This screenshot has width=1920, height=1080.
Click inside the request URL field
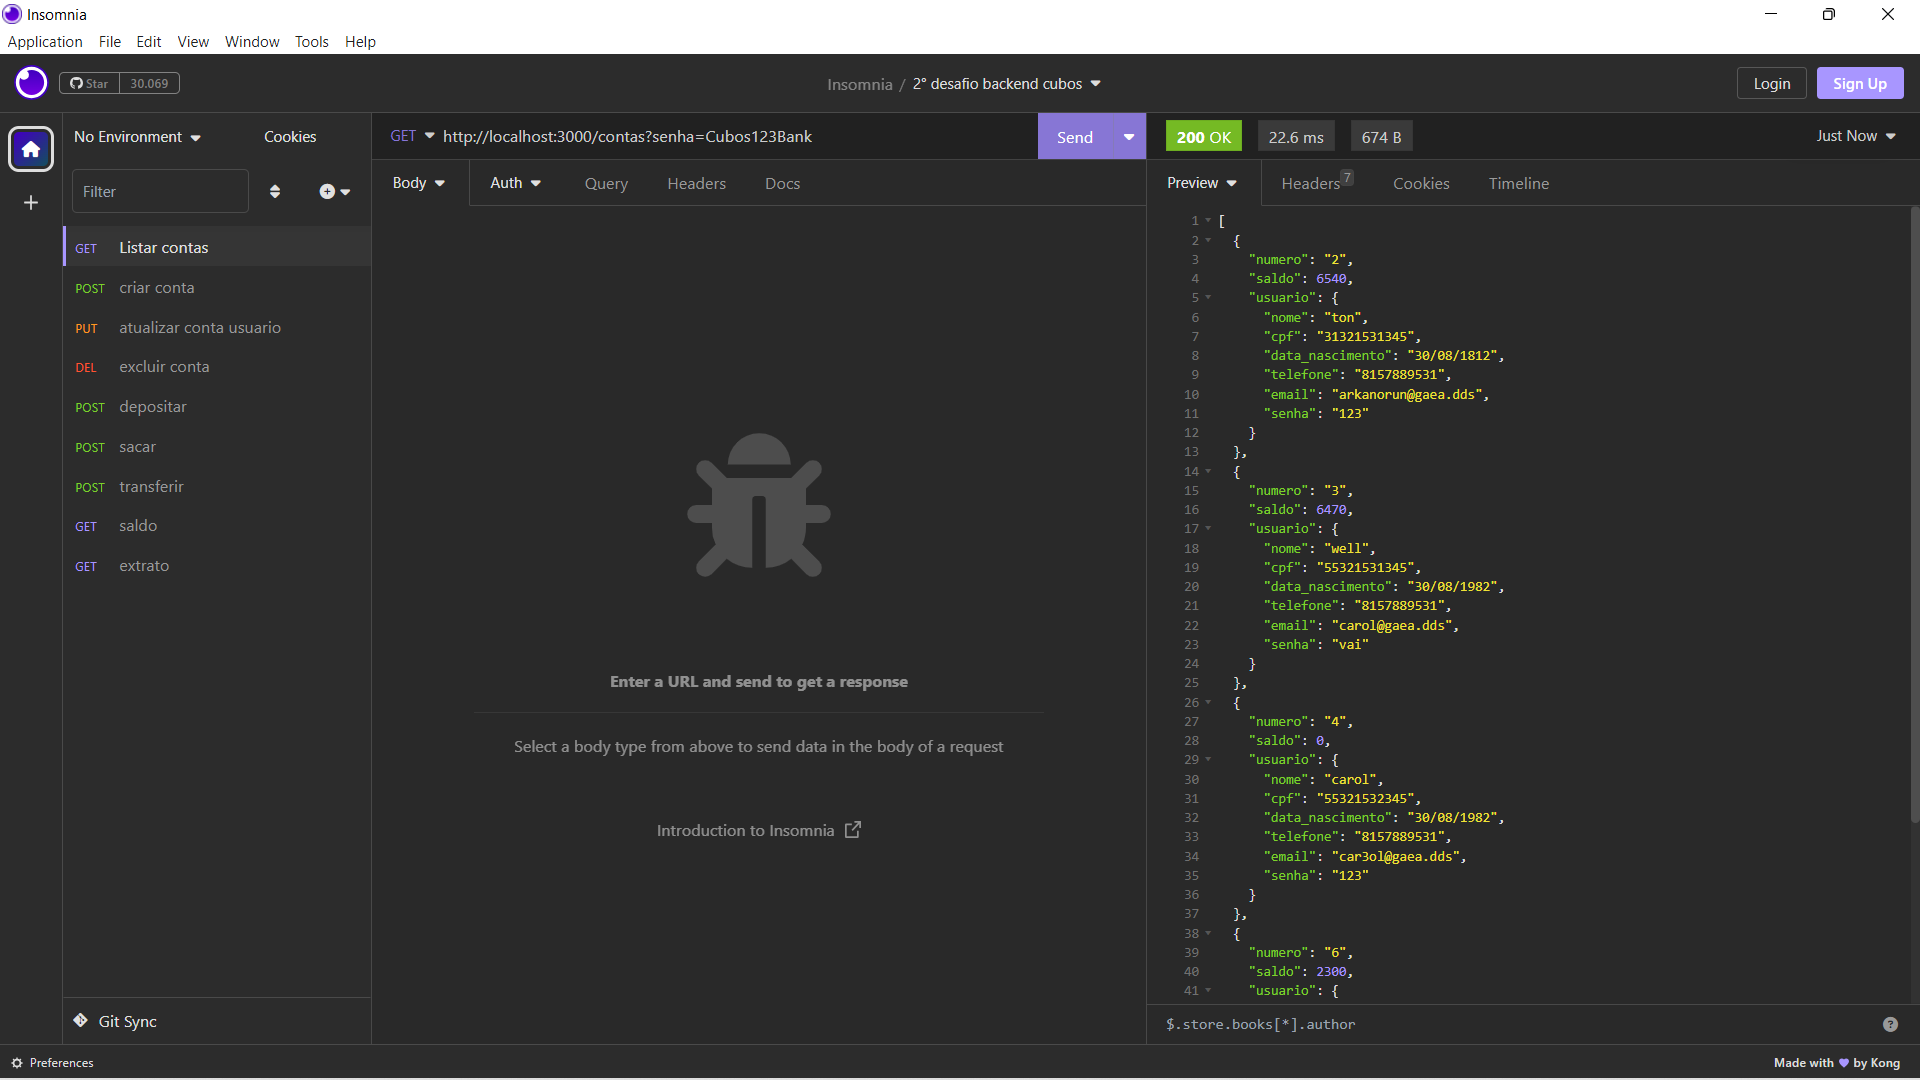coord(700,136)
